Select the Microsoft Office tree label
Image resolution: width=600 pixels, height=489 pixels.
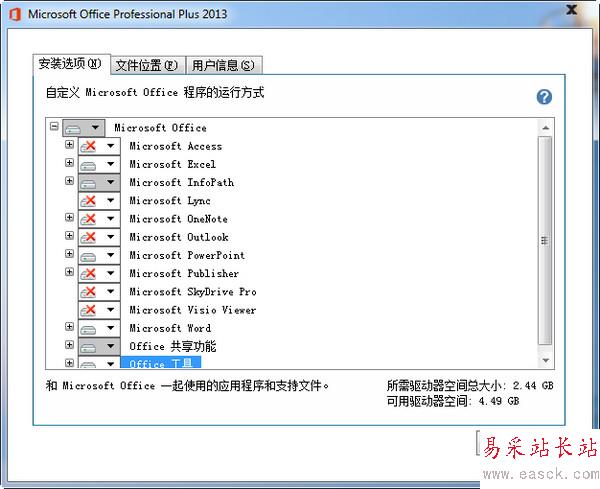click(160, 128)
